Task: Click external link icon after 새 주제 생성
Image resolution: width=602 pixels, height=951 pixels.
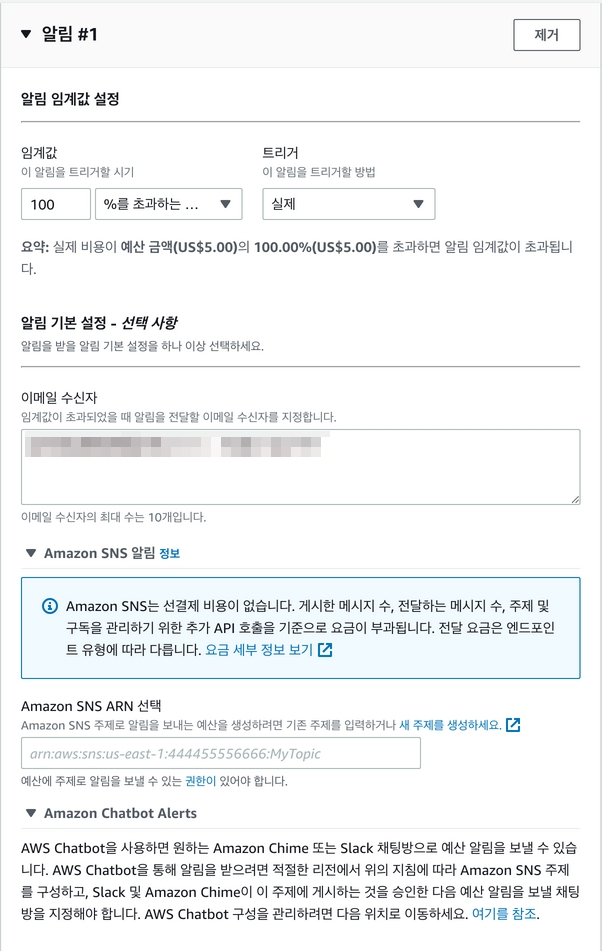Action: click(x=513, y=724)
